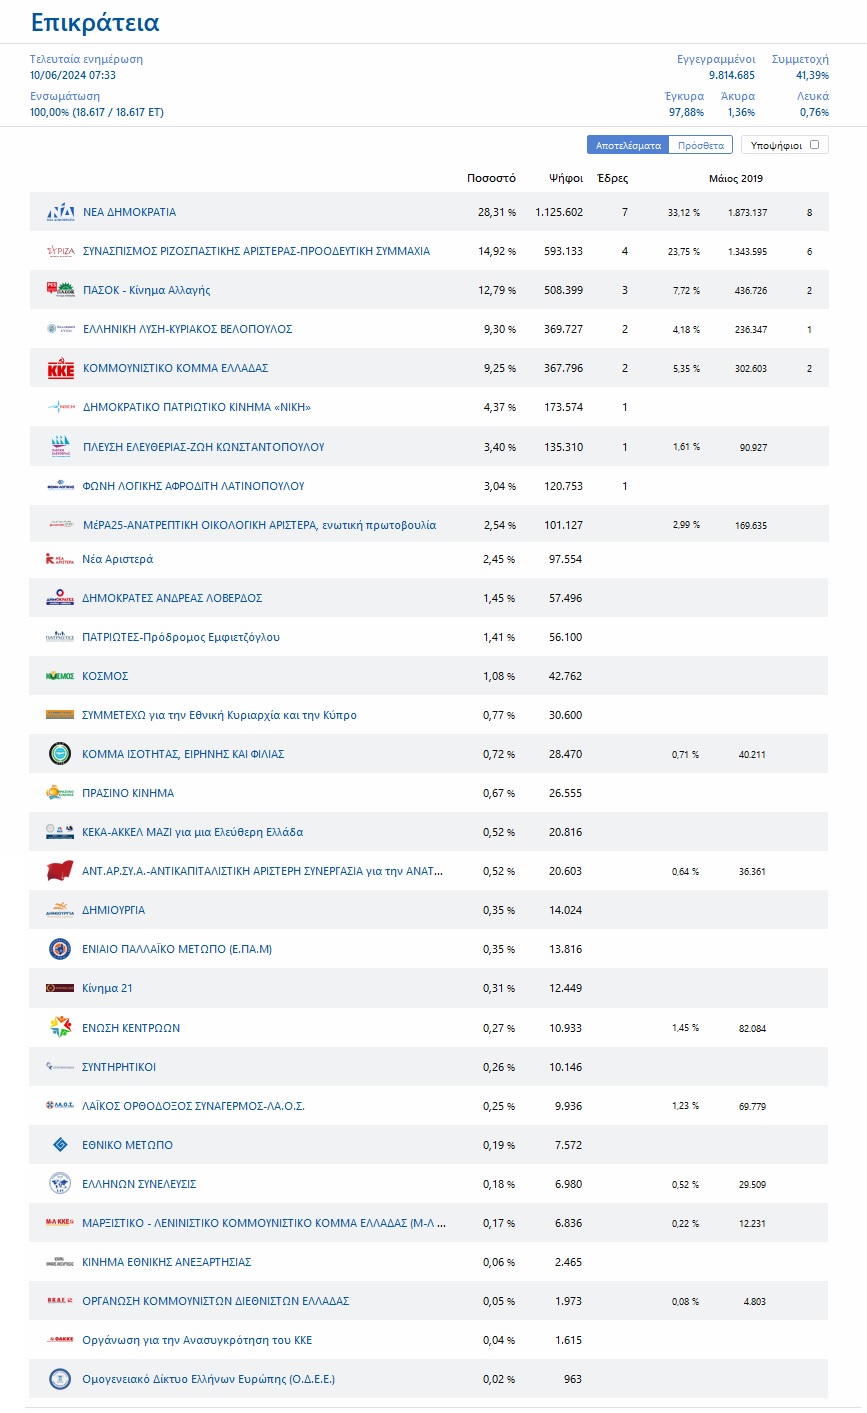Click the ΠΑΣΟΚ party logo icon

point(60,290)
